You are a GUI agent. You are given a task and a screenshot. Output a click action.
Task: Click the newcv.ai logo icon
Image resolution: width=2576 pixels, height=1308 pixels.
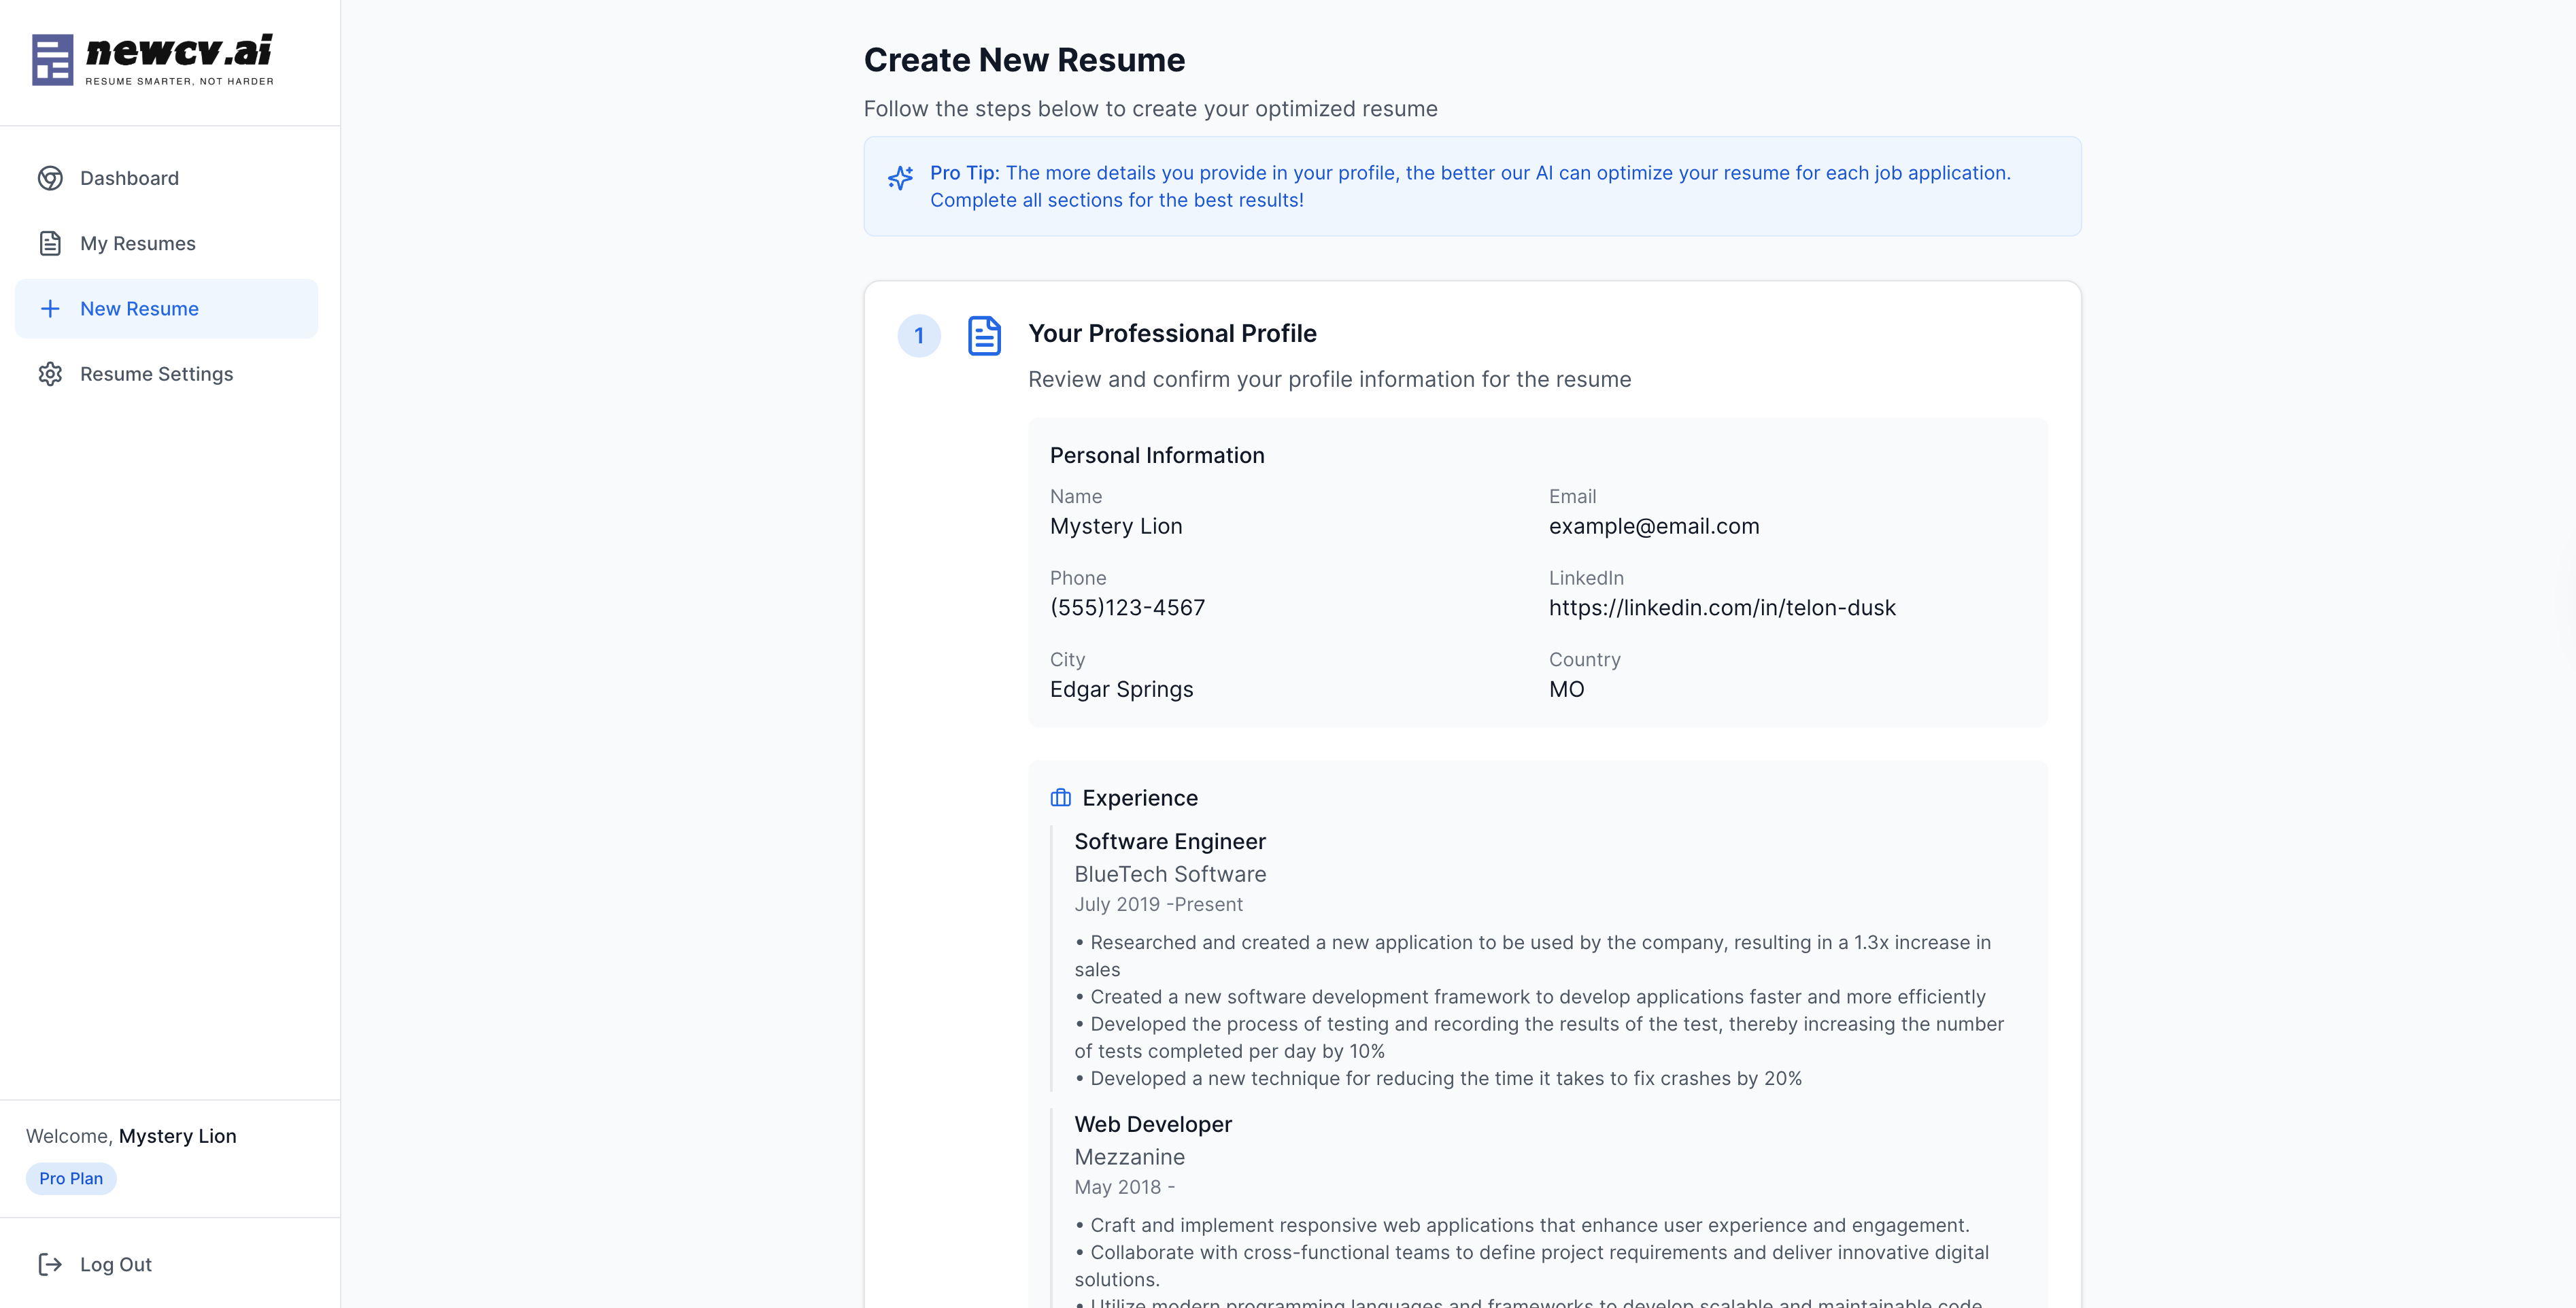click(52, 60)
